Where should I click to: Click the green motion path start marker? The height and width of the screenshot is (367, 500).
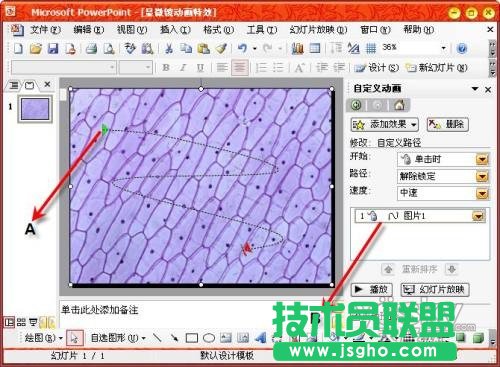tap(105, 129)
